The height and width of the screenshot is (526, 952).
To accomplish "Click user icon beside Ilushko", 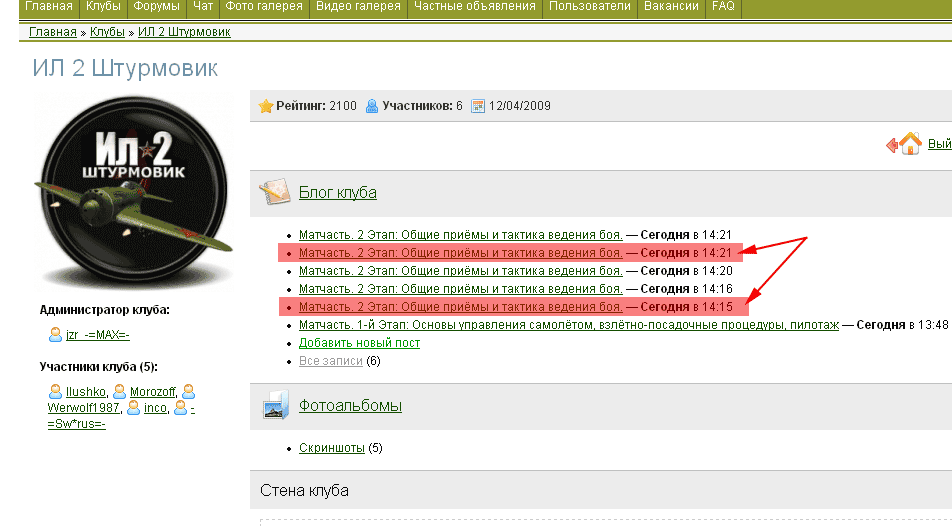I will [55, 392].
